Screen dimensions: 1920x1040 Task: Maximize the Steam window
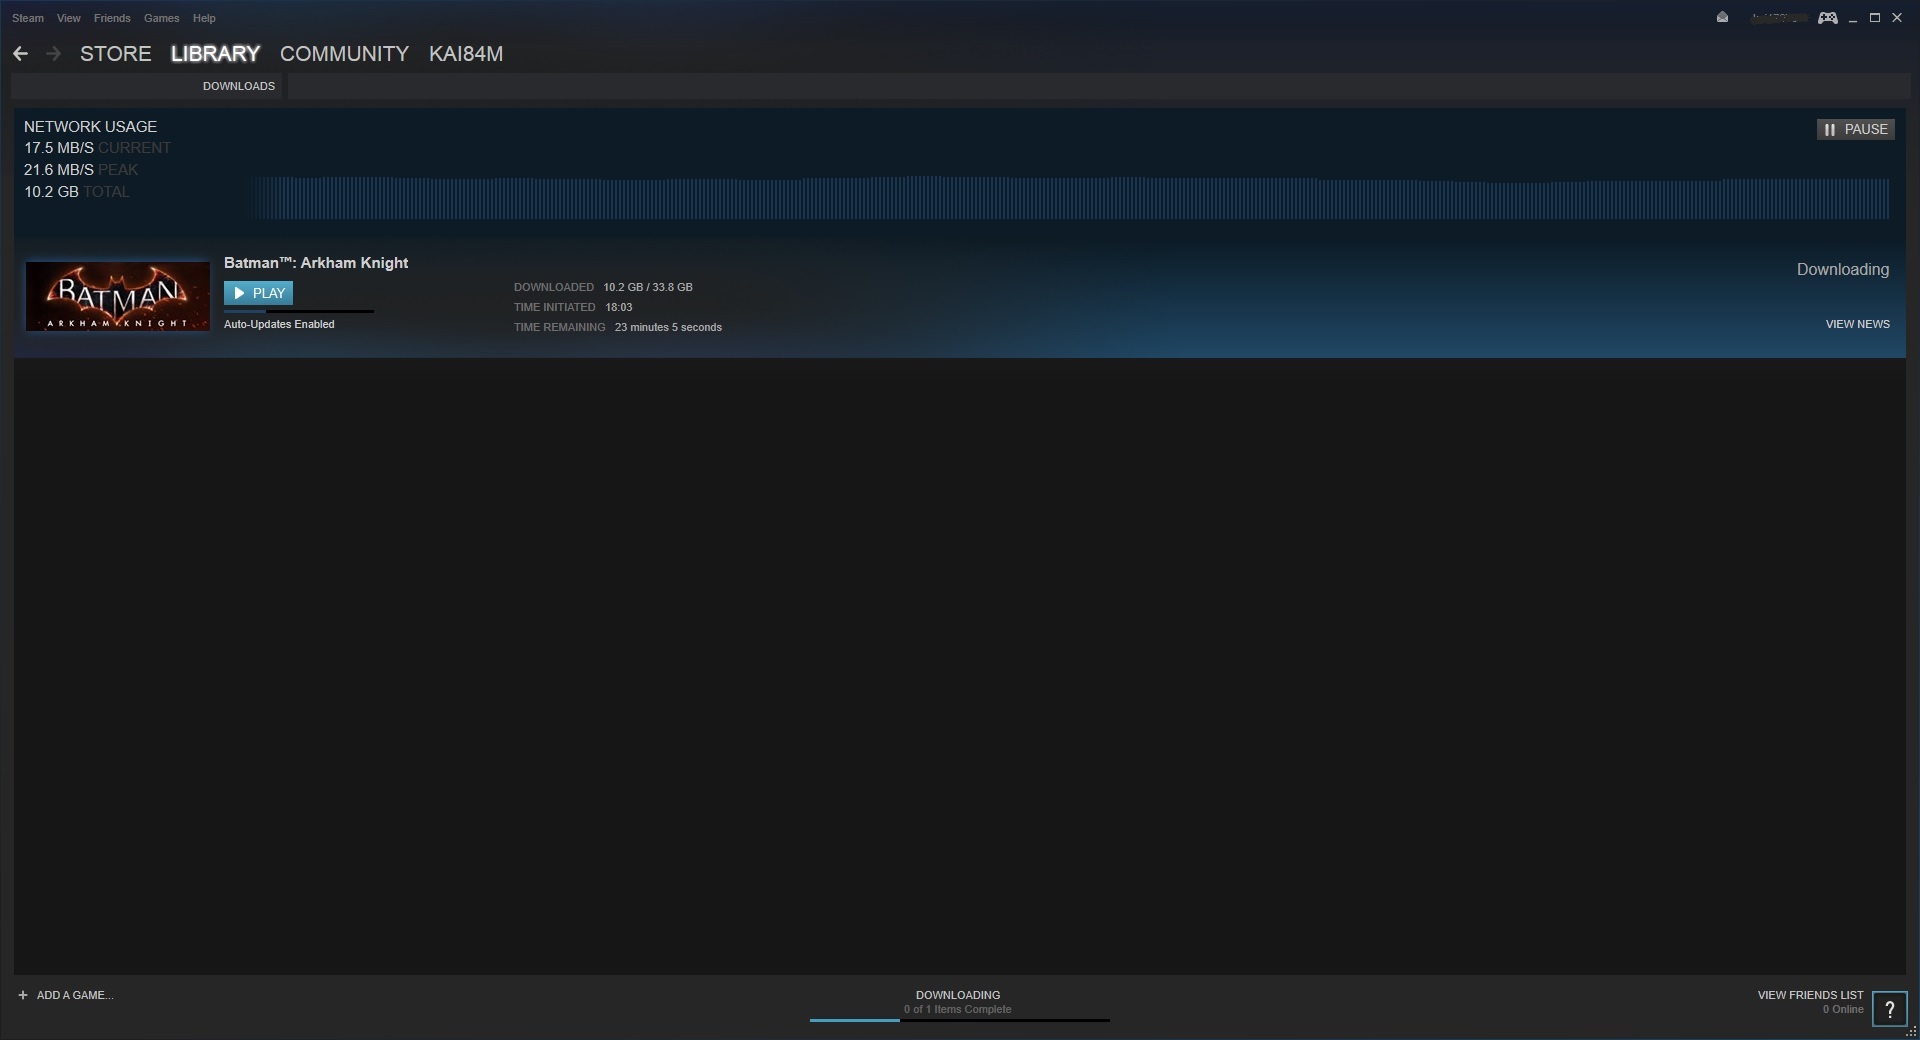click(1875, 18)
